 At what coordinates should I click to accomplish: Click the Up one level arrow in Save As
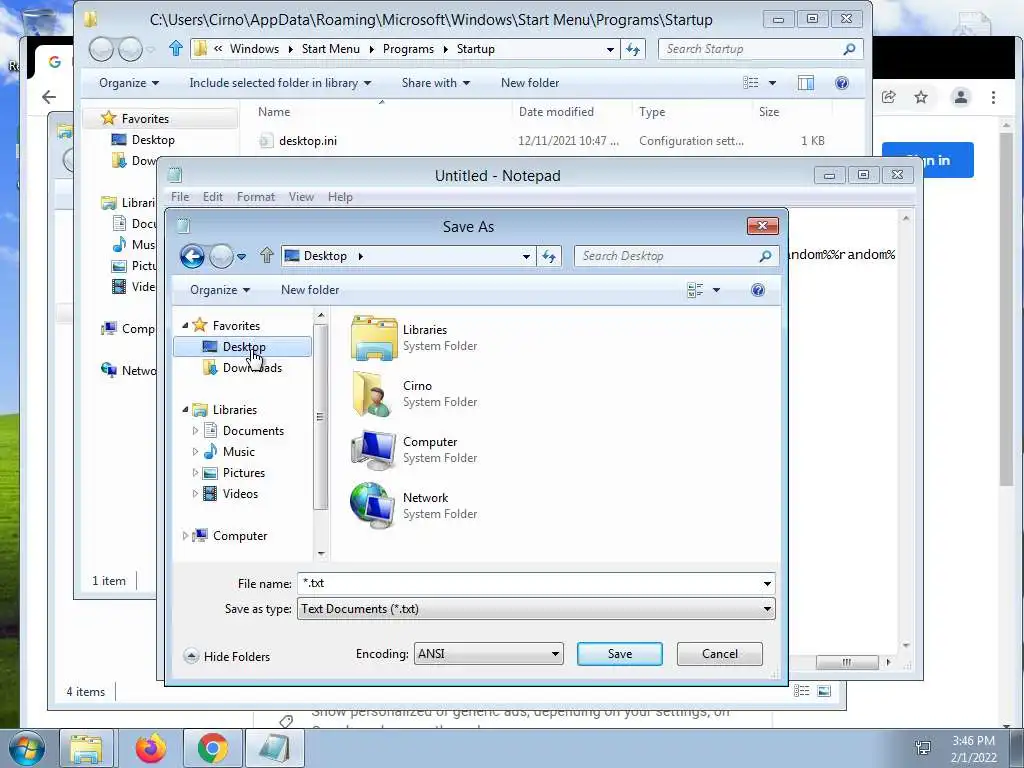point(266,255)
